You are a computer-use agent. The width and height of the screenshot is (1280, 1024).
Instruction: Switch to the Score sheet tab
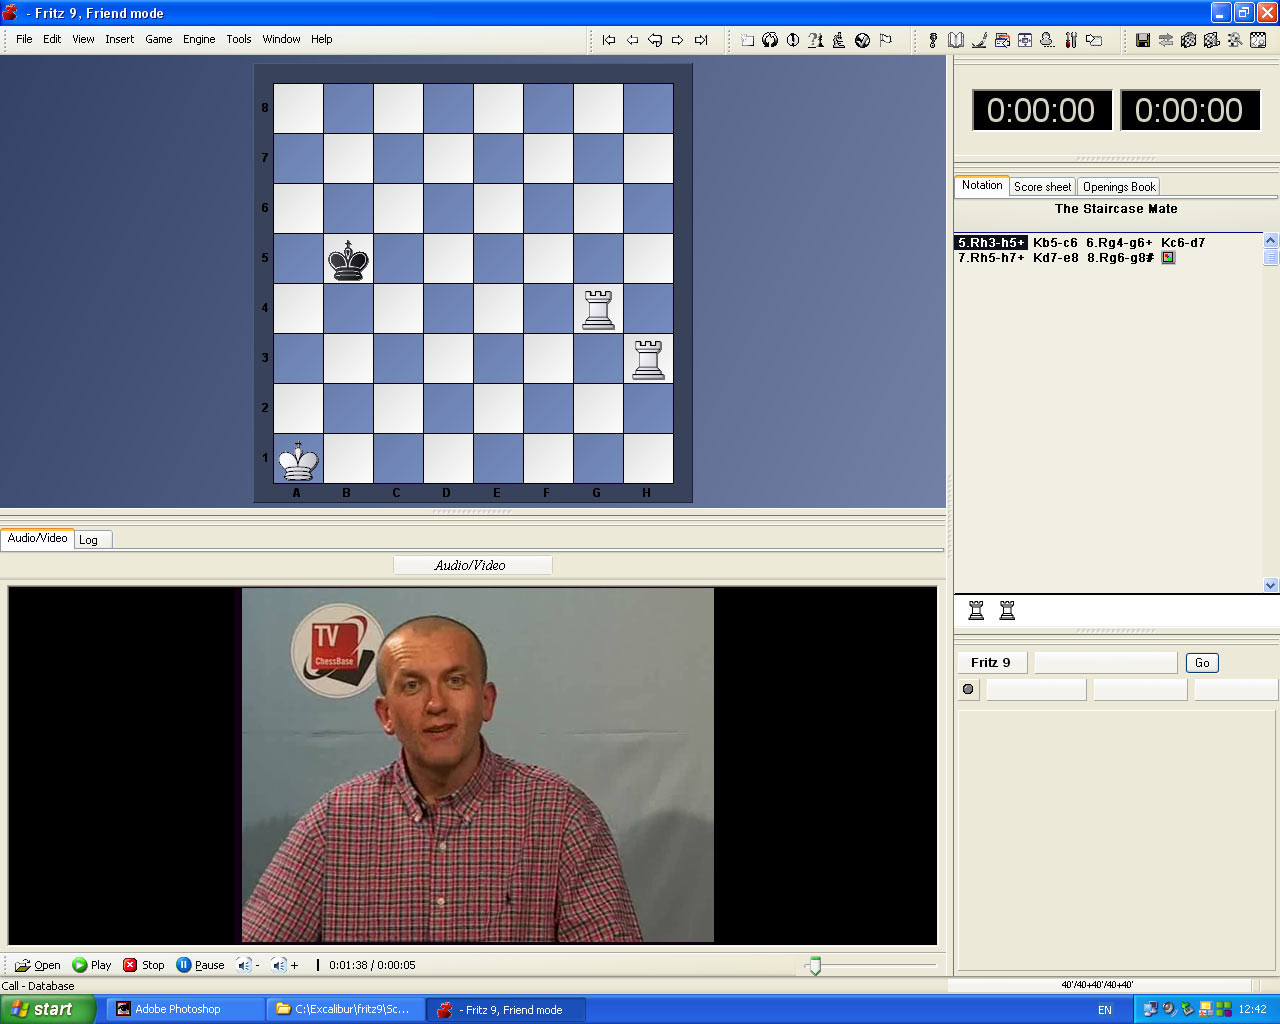point(1042,187)
